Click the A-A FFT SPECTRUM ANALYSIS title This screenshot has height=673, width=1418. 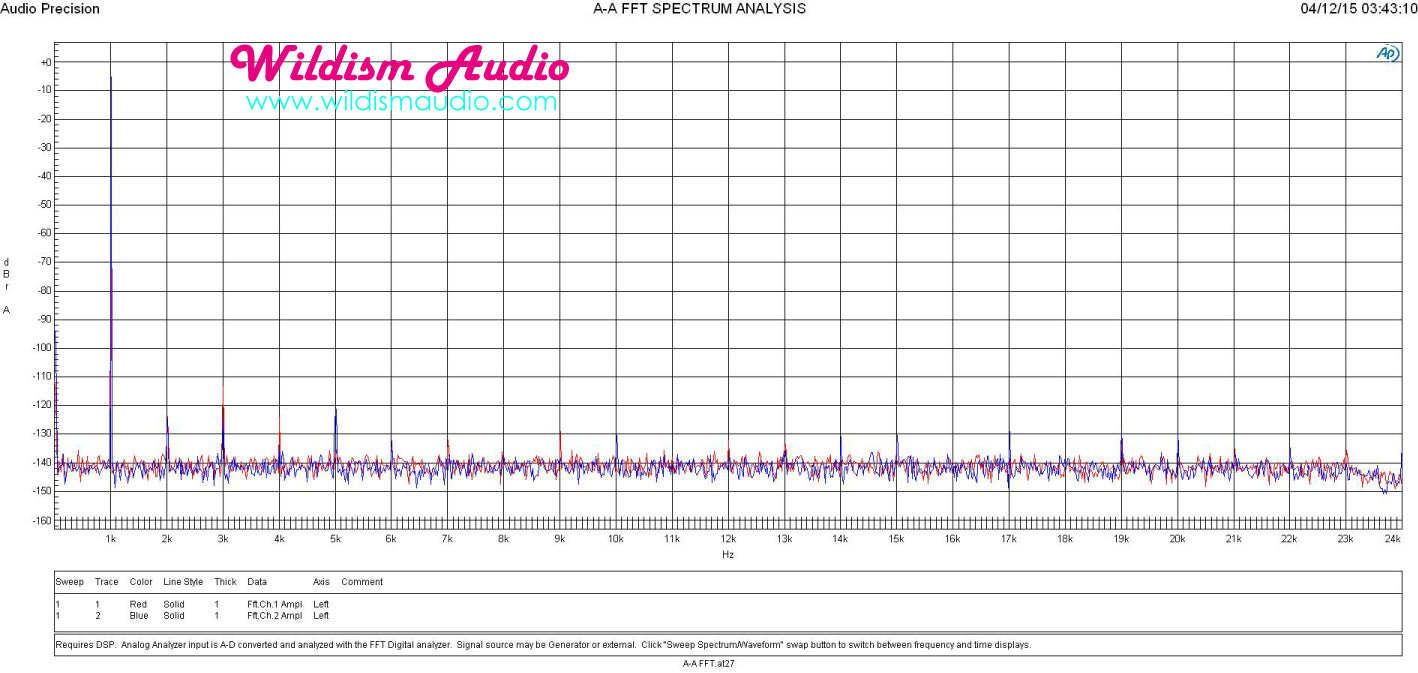point(699,9)
